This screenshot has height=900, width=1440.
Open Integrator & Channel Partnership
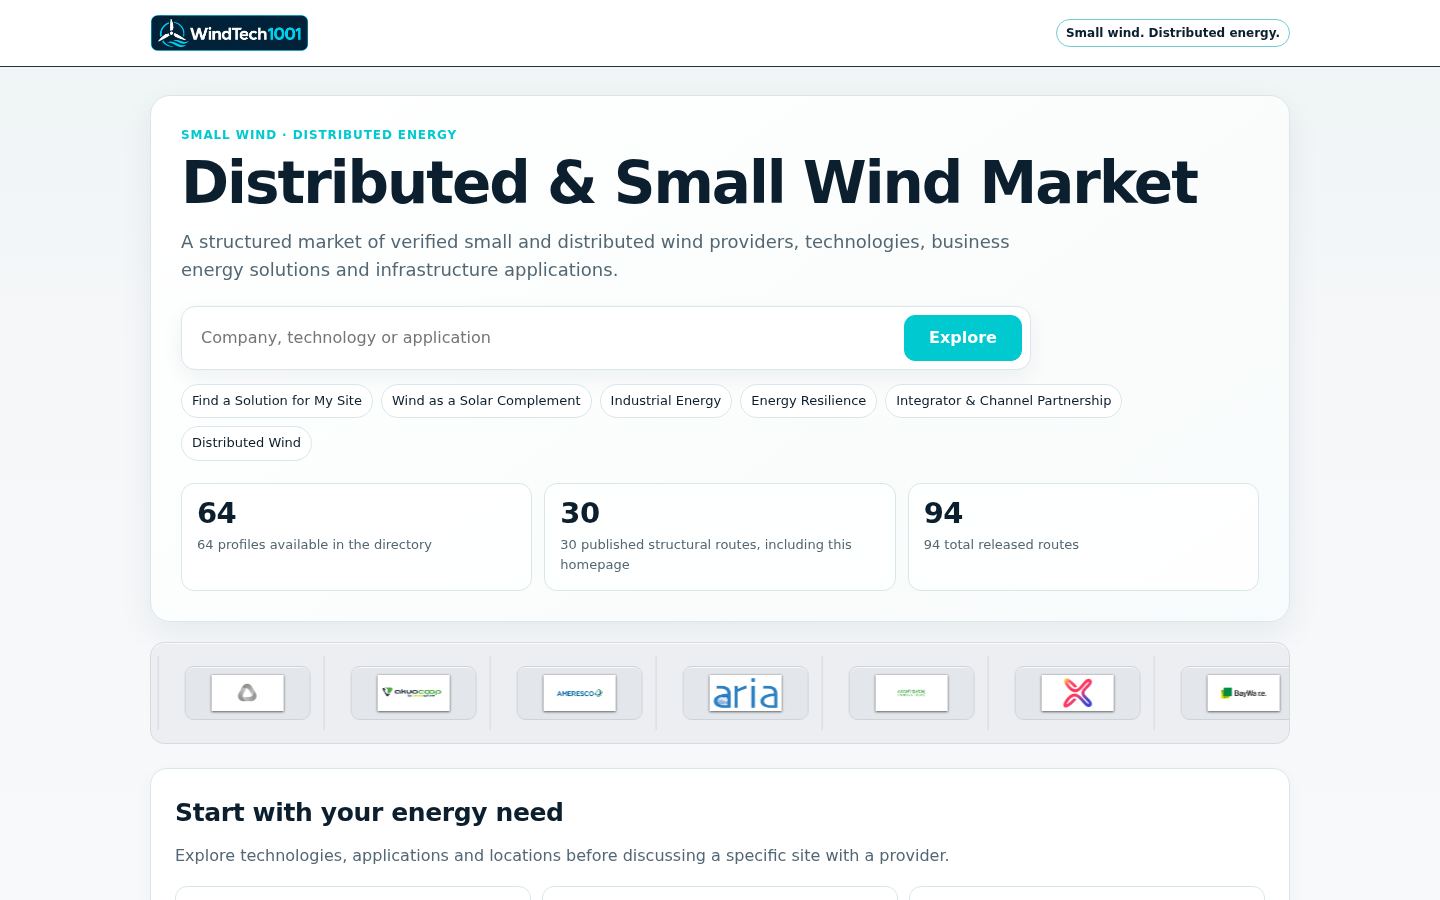click(x=1004, y=401)
